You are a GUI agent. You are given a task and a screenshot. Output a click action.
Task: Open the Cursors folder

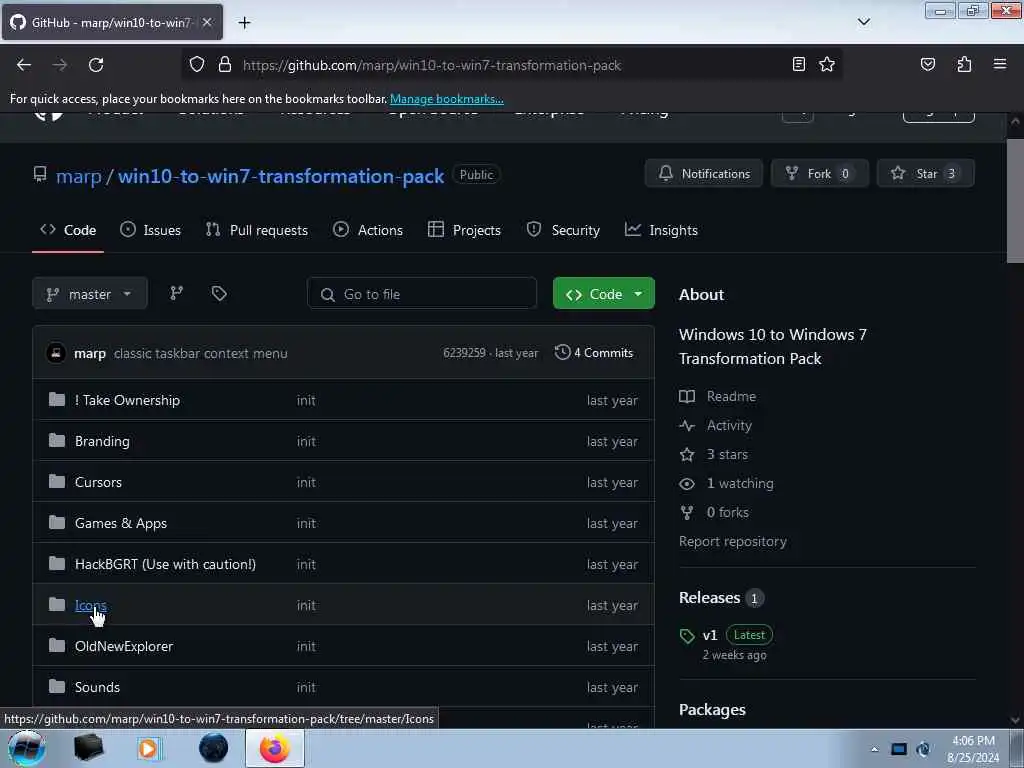[x=98, y=483]
